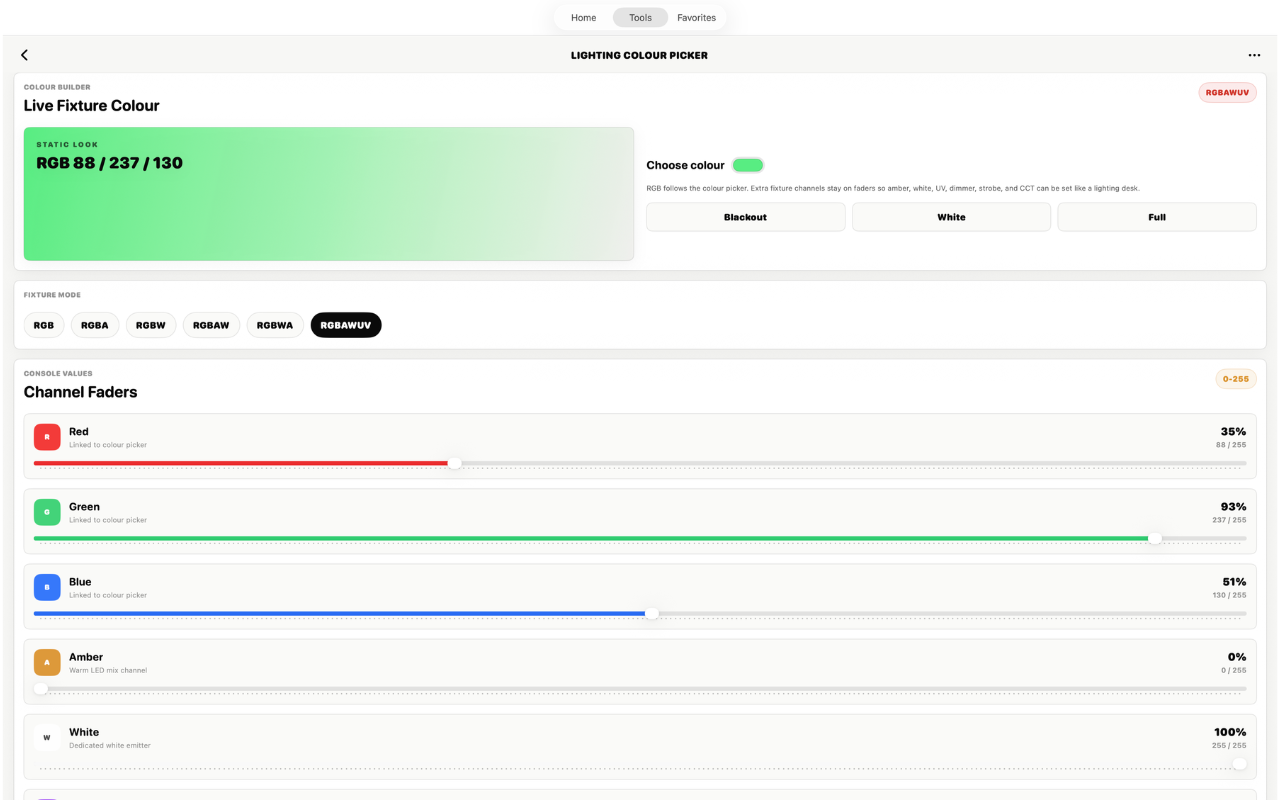Select RGBAW fixture mode
The width and height of the screenshot is (1280, 800).
pos(211,325)
